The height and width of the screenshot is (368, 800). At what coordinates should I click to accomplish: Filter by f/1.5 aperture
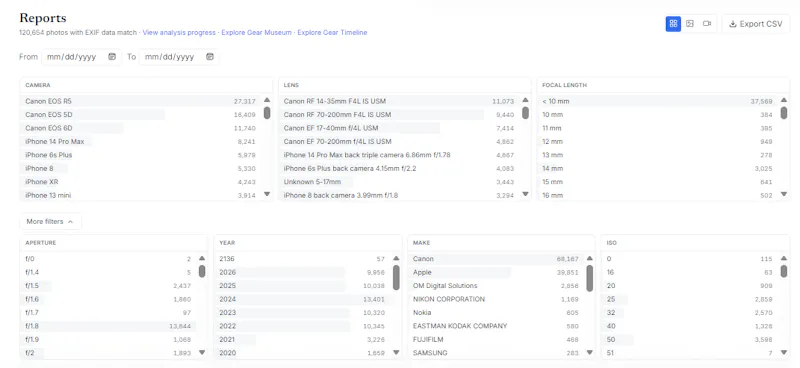[x=108, y=285]
